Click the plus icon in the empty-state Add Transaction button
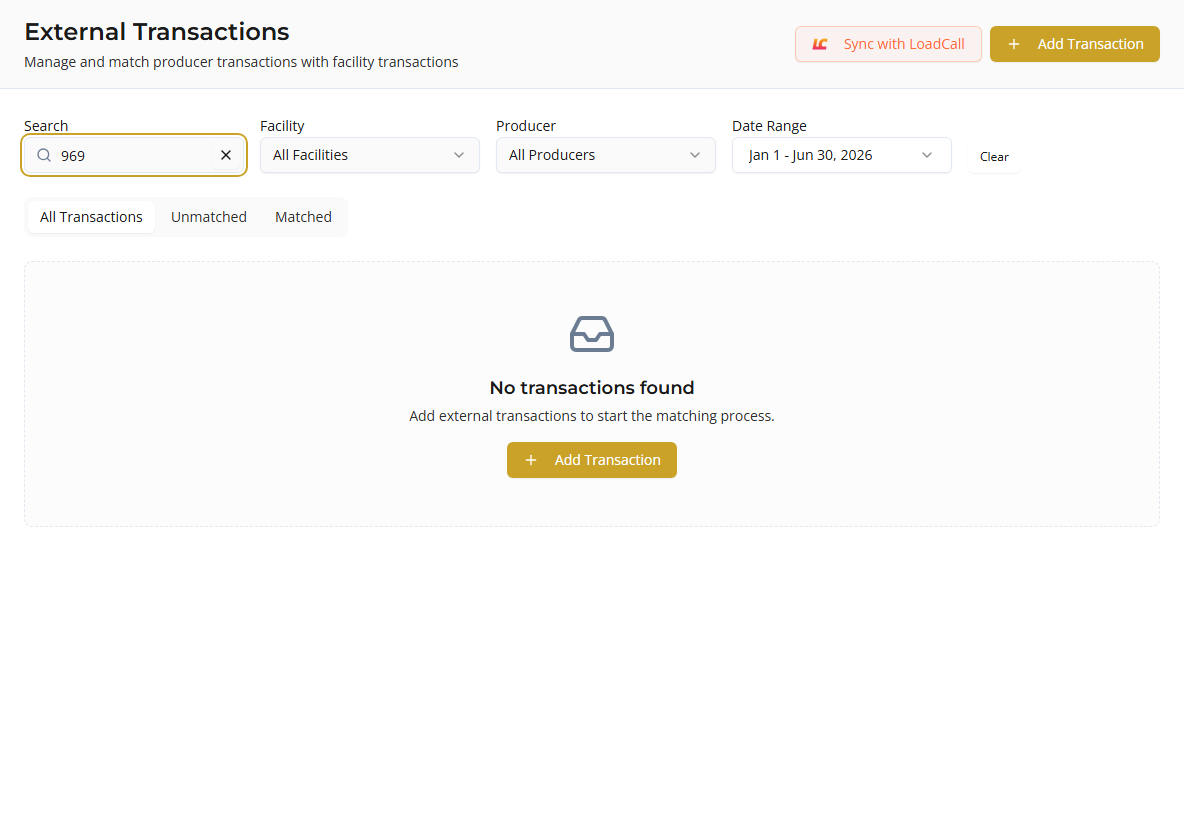The width and height of the screenshot is (1184, 836). (531, 460)
